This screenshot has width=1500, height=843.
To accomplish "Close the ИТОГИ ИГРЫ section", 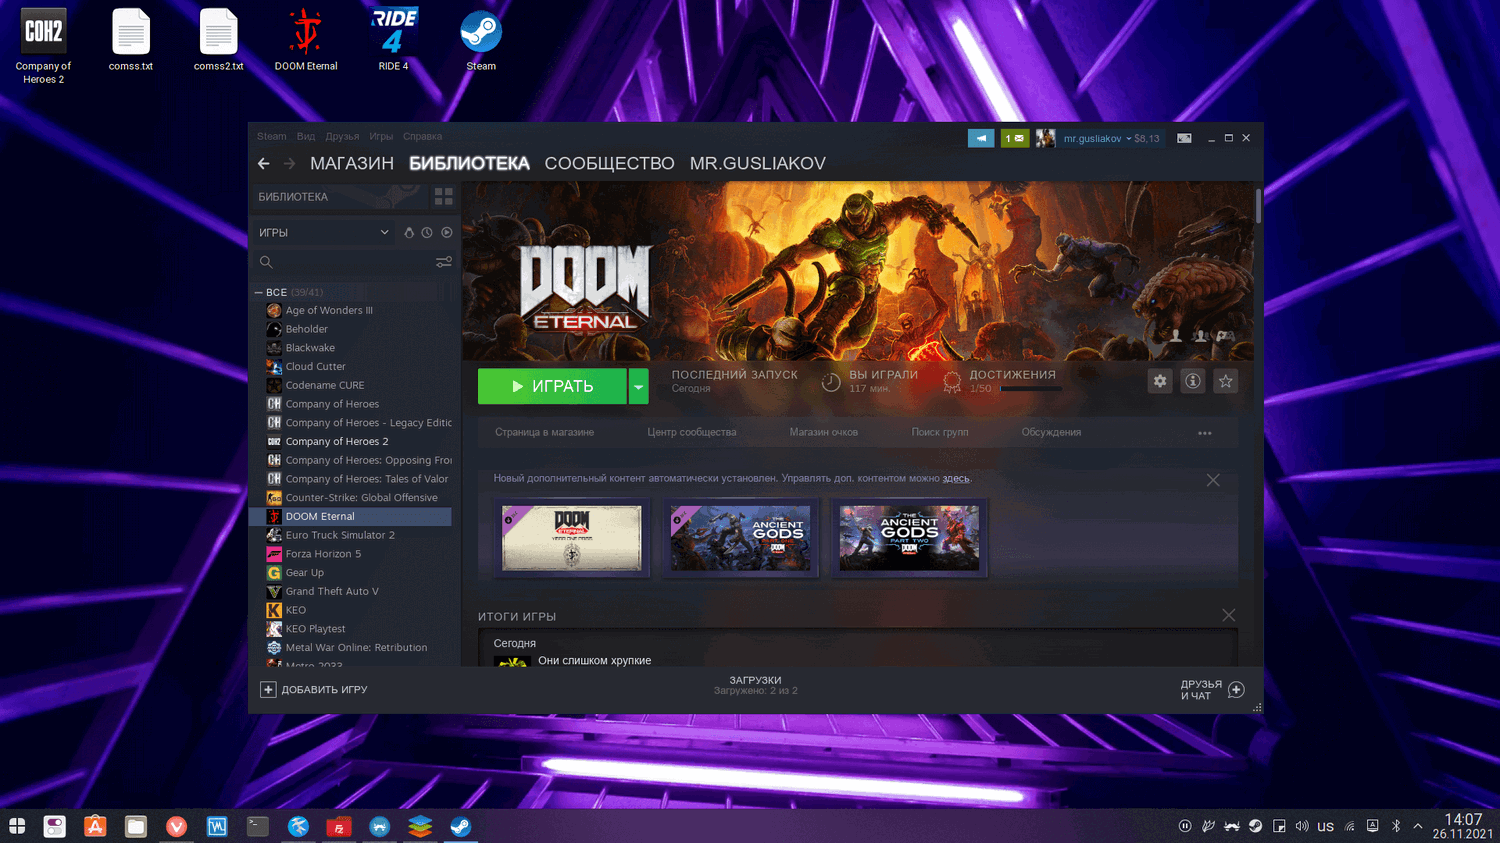I will [x=1229, y=615].
